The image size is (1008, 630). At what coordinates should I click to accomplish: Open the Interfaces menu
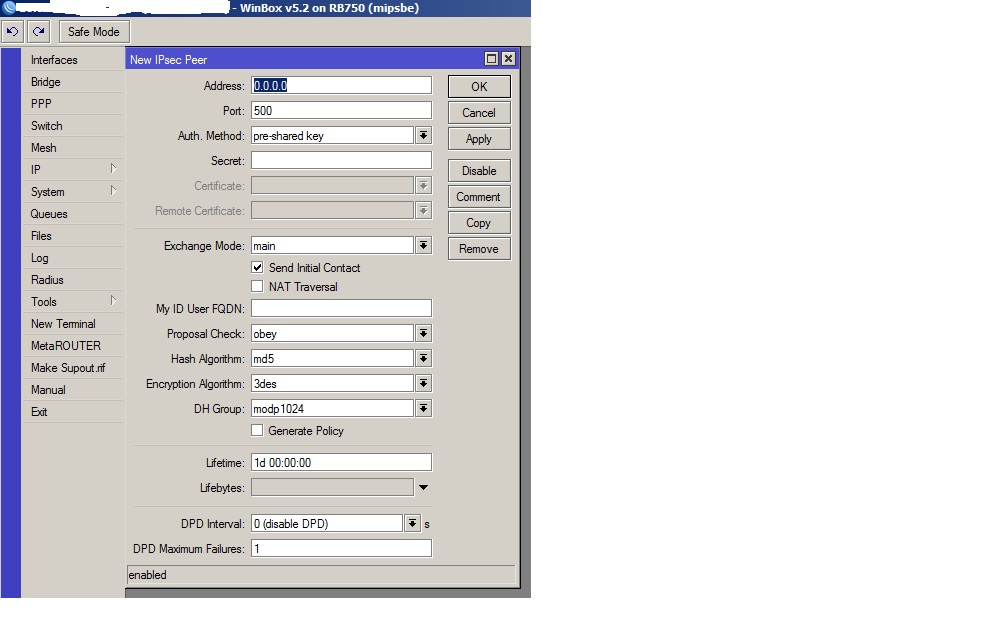(72, 60)
